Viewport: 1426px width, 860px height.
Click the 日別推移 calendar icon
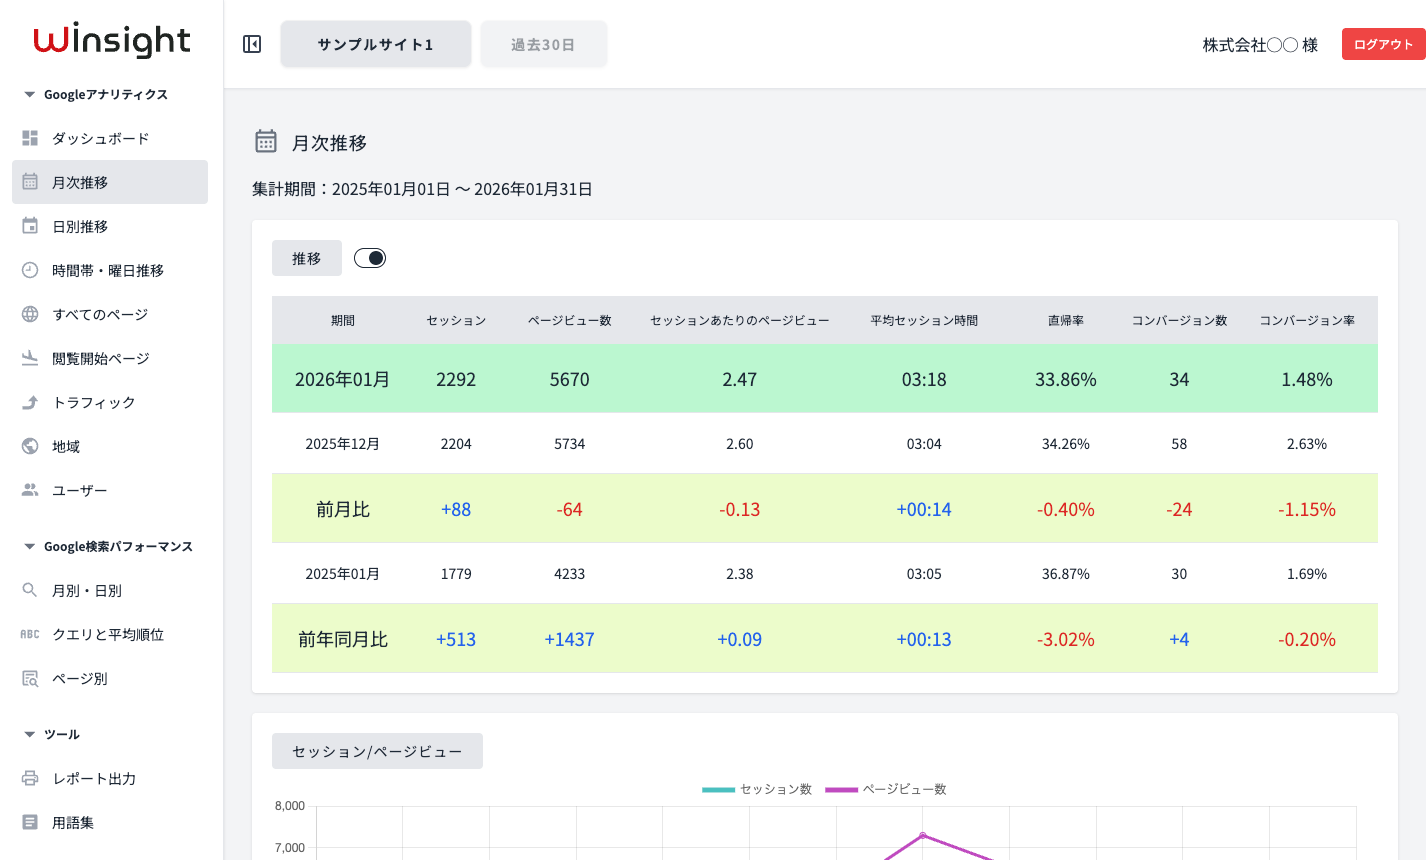pos(30,226)
